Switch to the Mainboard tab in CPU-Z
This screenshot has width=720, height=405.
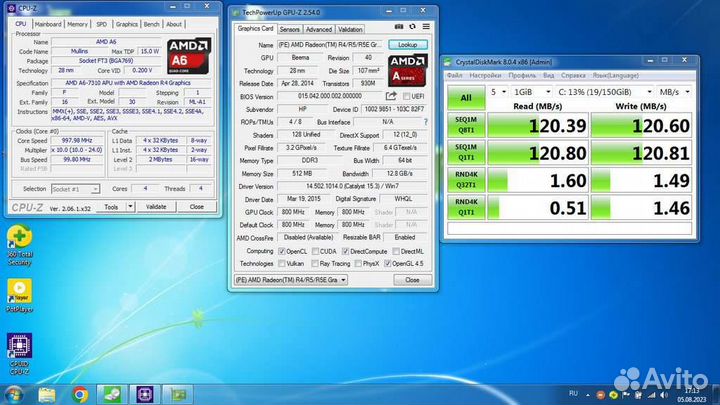(48, 24)
